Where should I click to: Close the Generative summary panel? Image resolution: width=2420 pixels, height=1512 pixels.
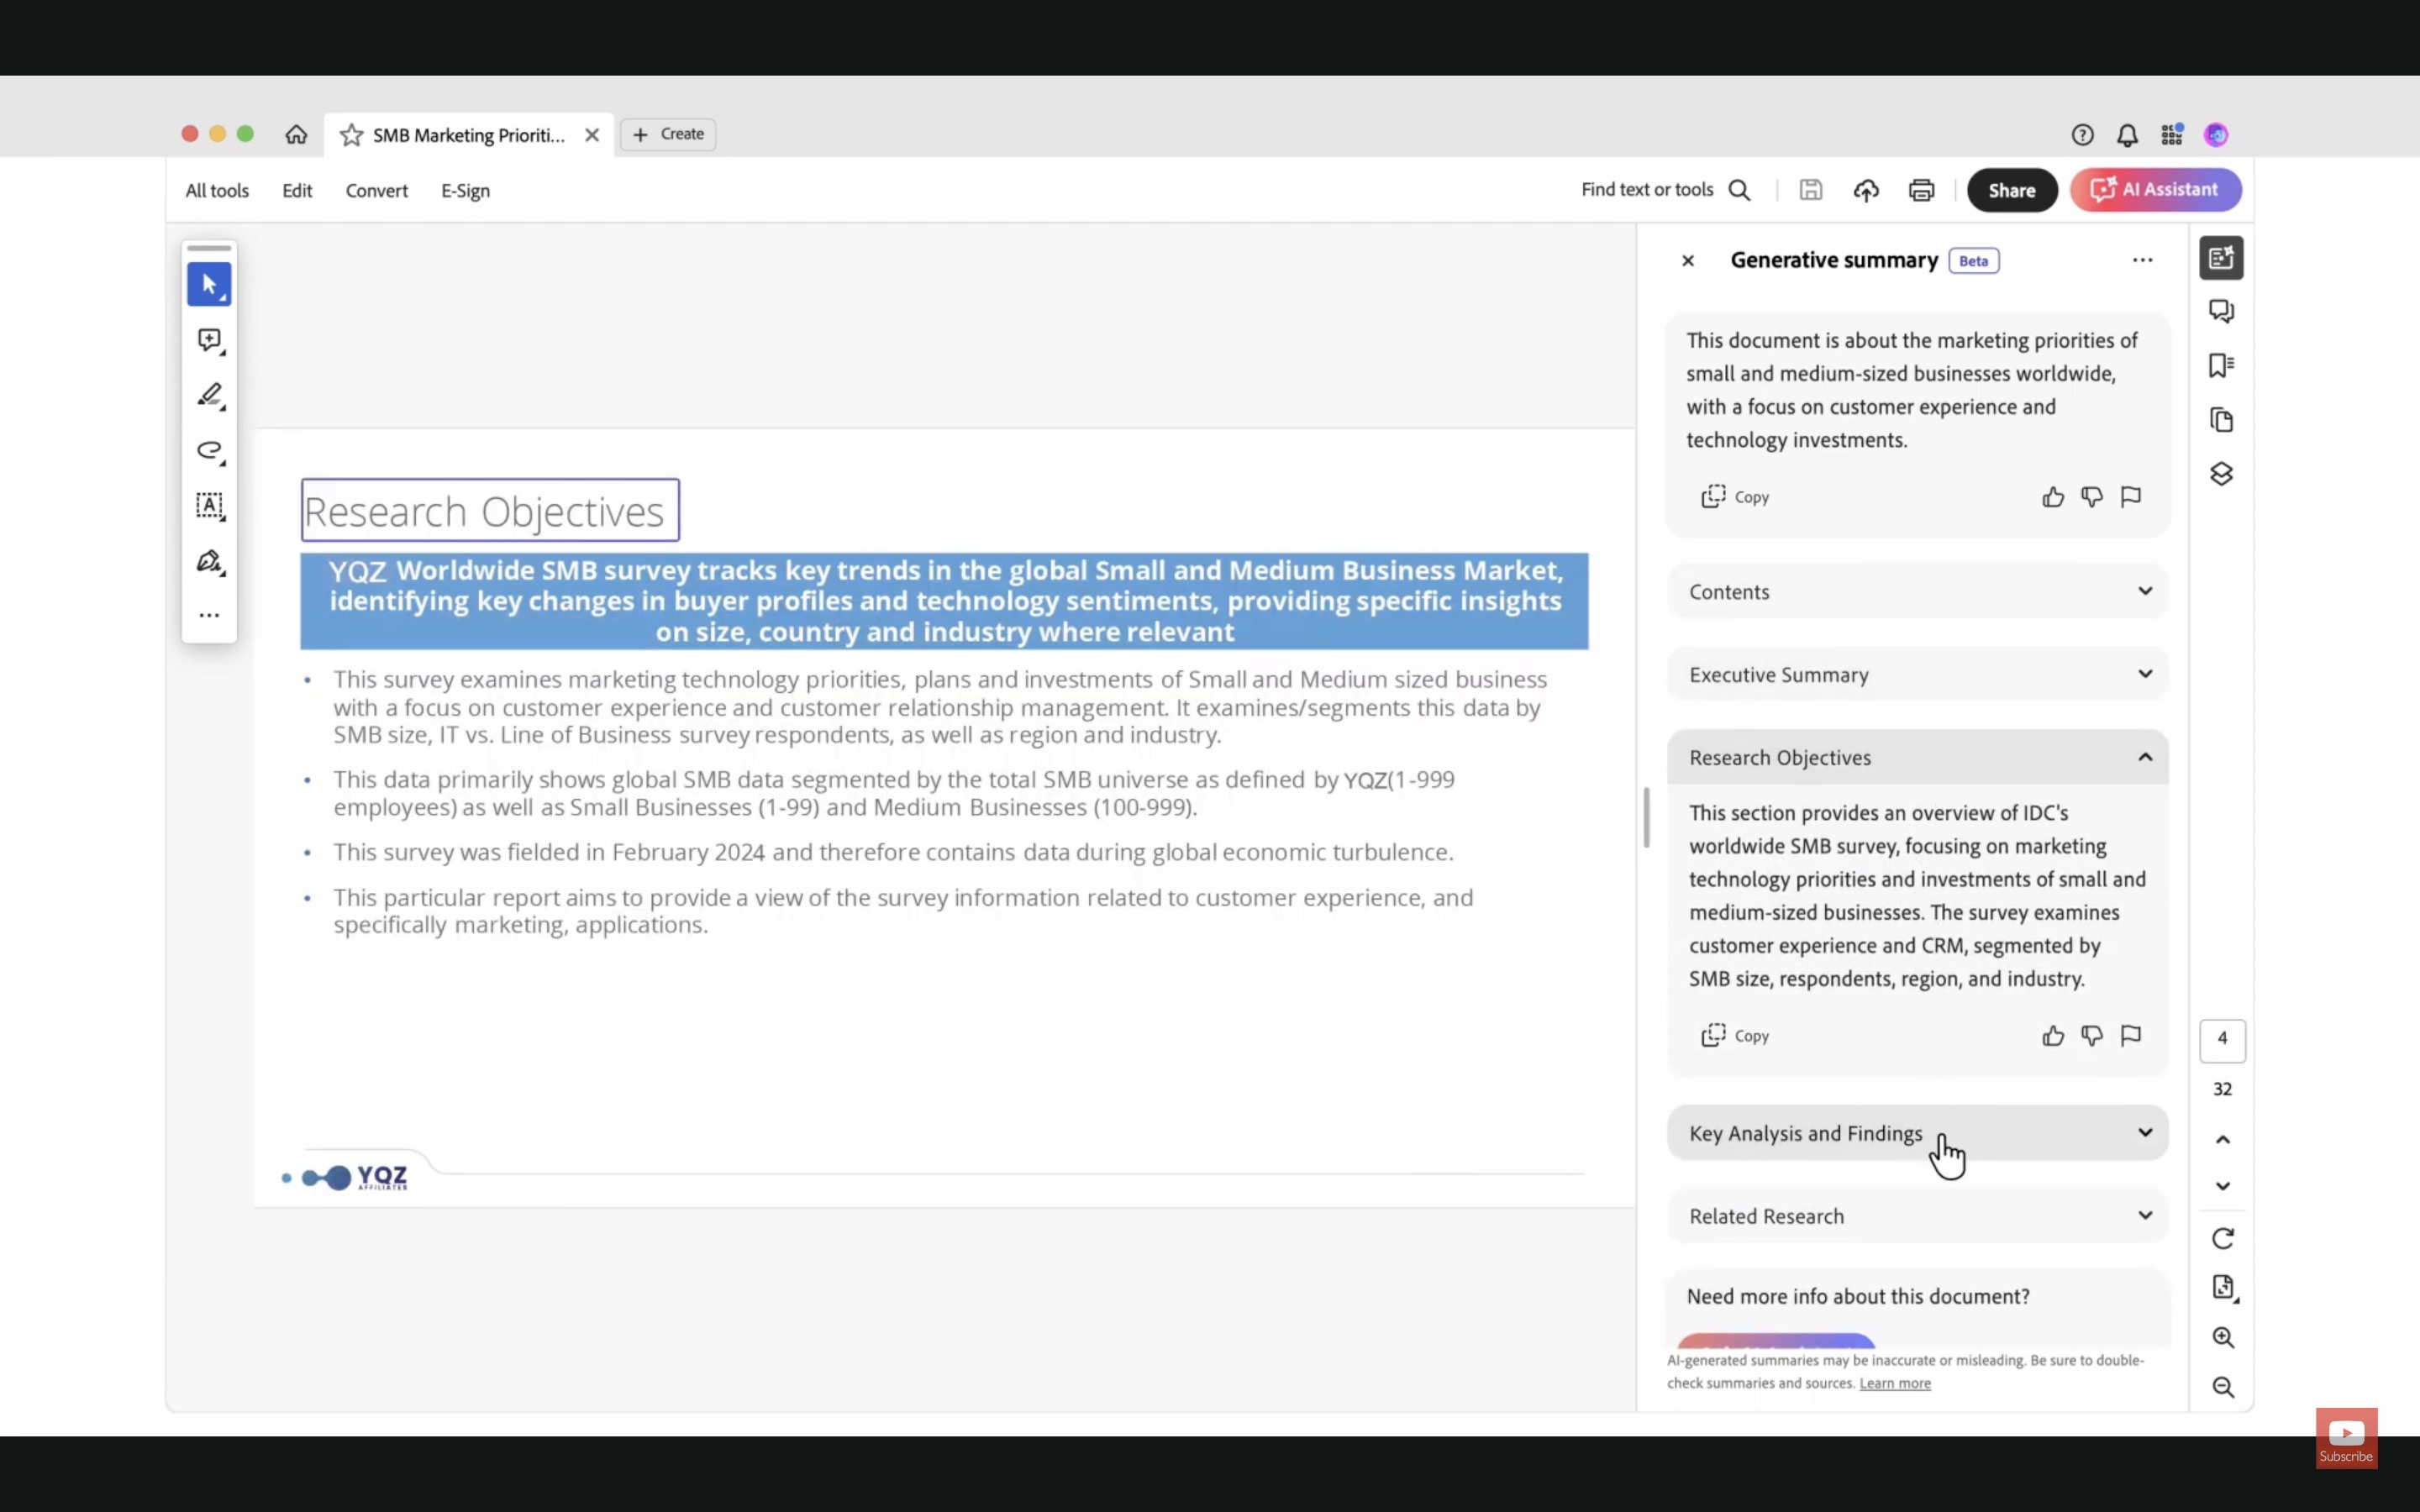[x=1688, y=261]
